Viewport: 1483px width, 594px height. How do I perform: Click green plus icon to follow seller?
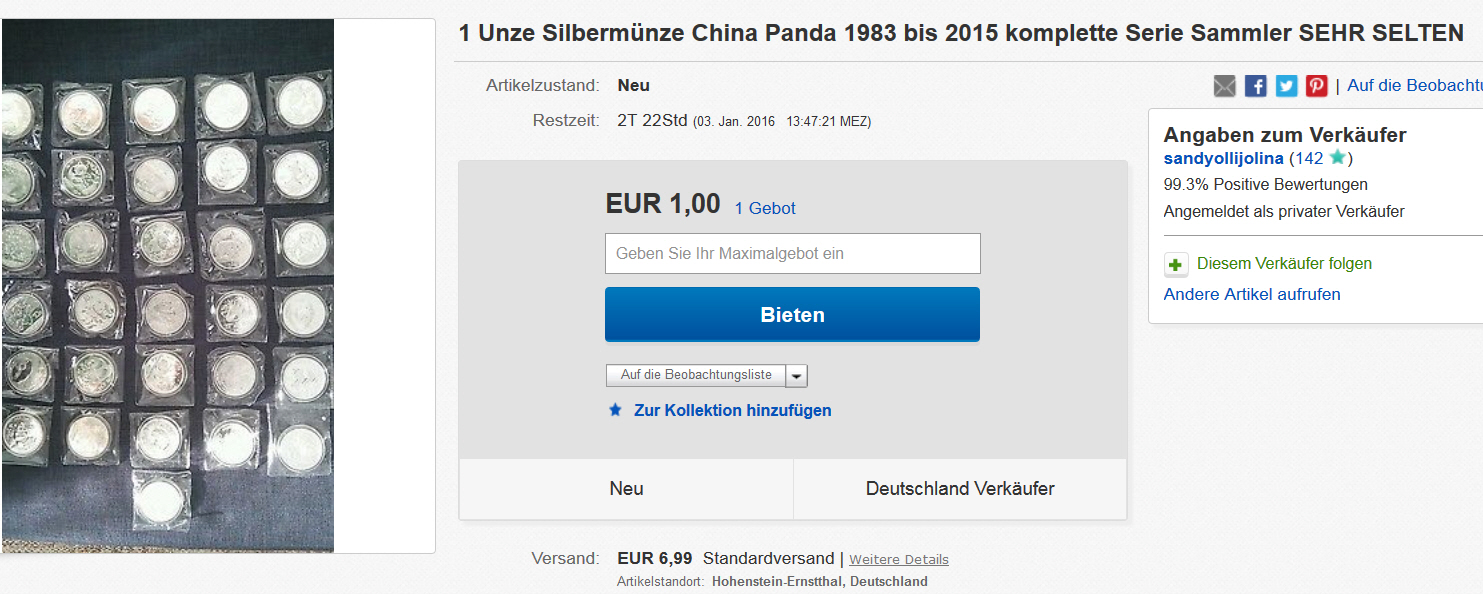tap(1176, 264)
